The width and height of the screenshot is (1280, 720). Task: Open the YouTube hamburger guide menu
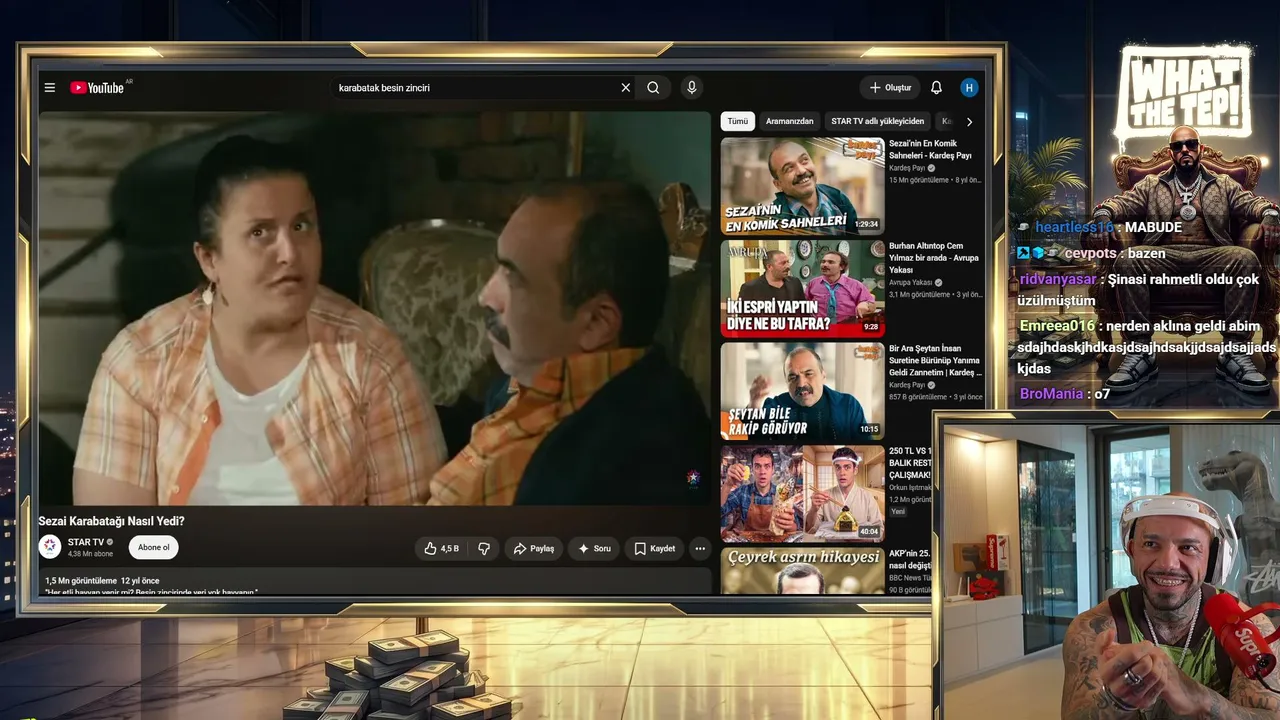(x=49, y=88)
